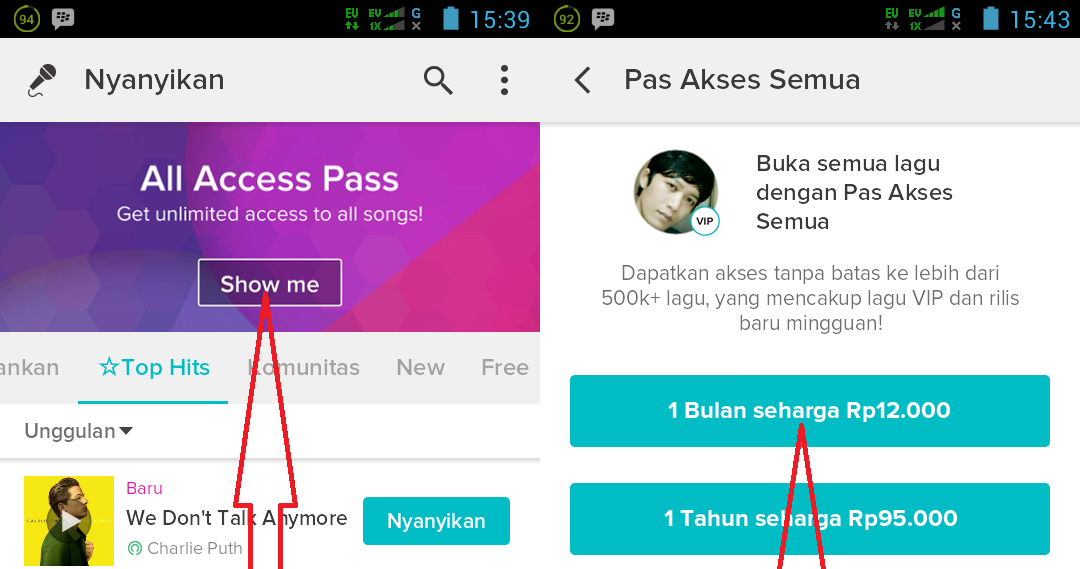Open the Komunitas tab
Image resolution: width=1084 pixels, height=569 pixels.
click(x=303, y=367)
